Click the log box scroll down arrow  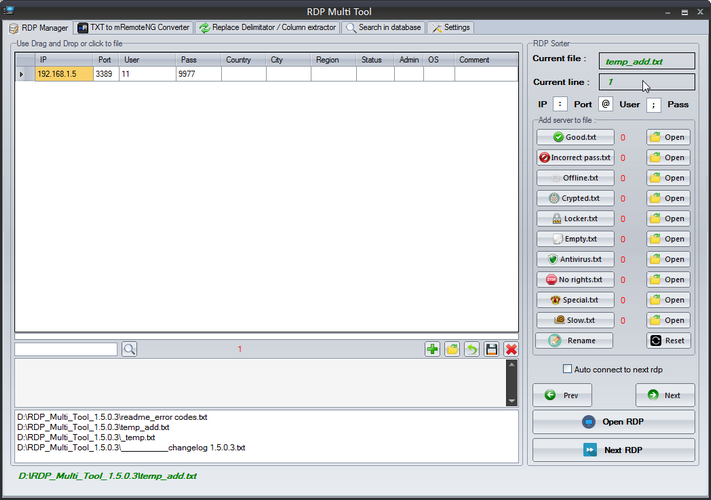click(x=511, y=401)
